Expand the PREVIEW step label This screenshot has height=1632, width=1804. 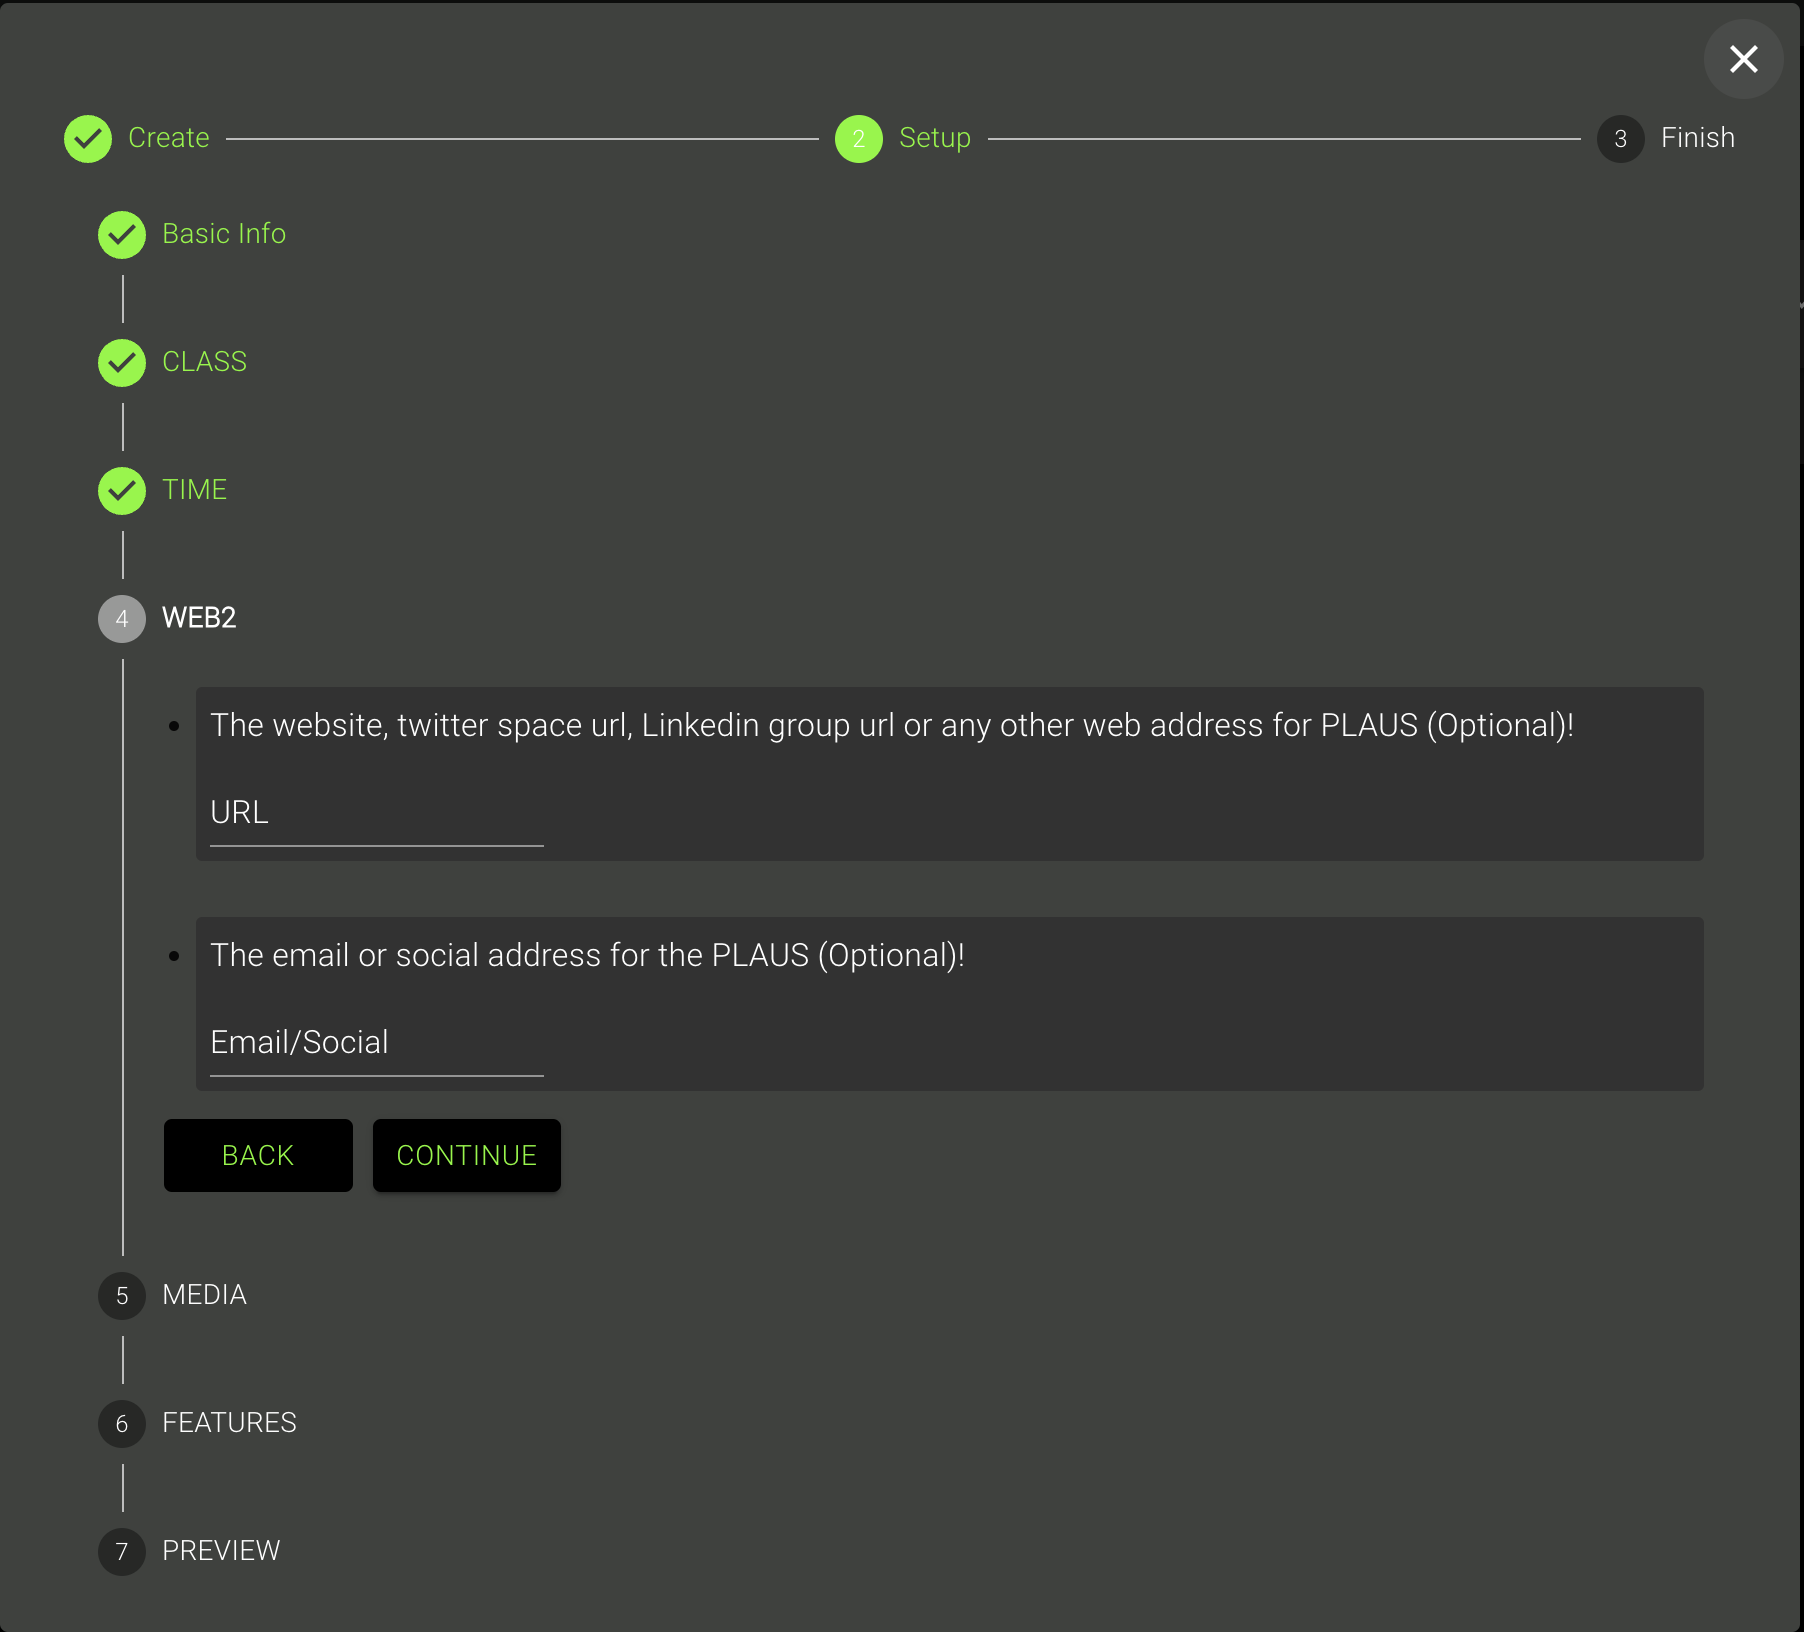click(221, 1551)
